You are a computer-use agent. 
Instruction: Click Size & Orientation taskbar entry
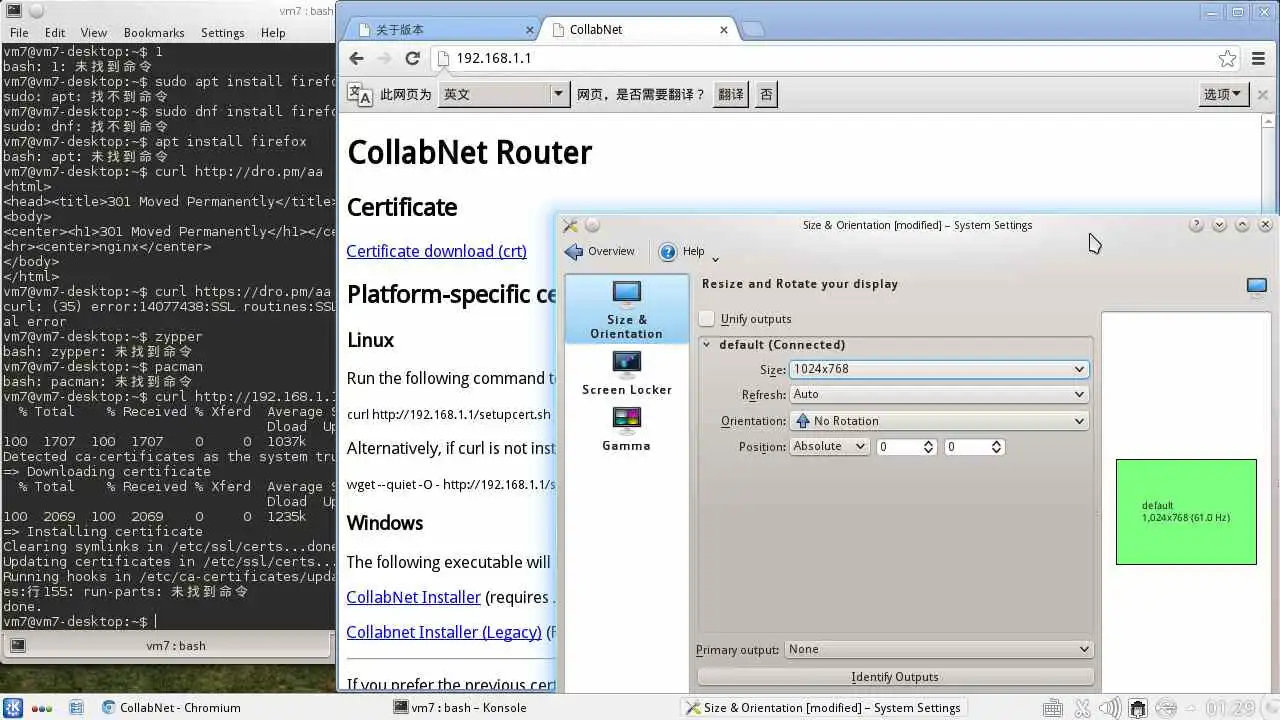tap(822, 708)
